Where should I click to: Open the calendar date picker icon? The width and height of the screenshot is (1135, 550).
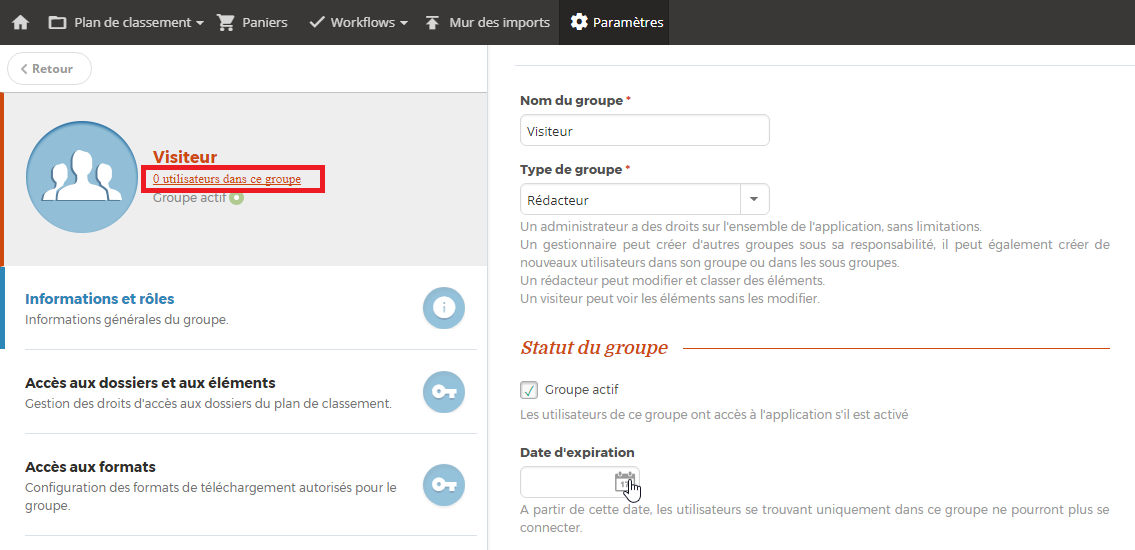coord(625,482)
